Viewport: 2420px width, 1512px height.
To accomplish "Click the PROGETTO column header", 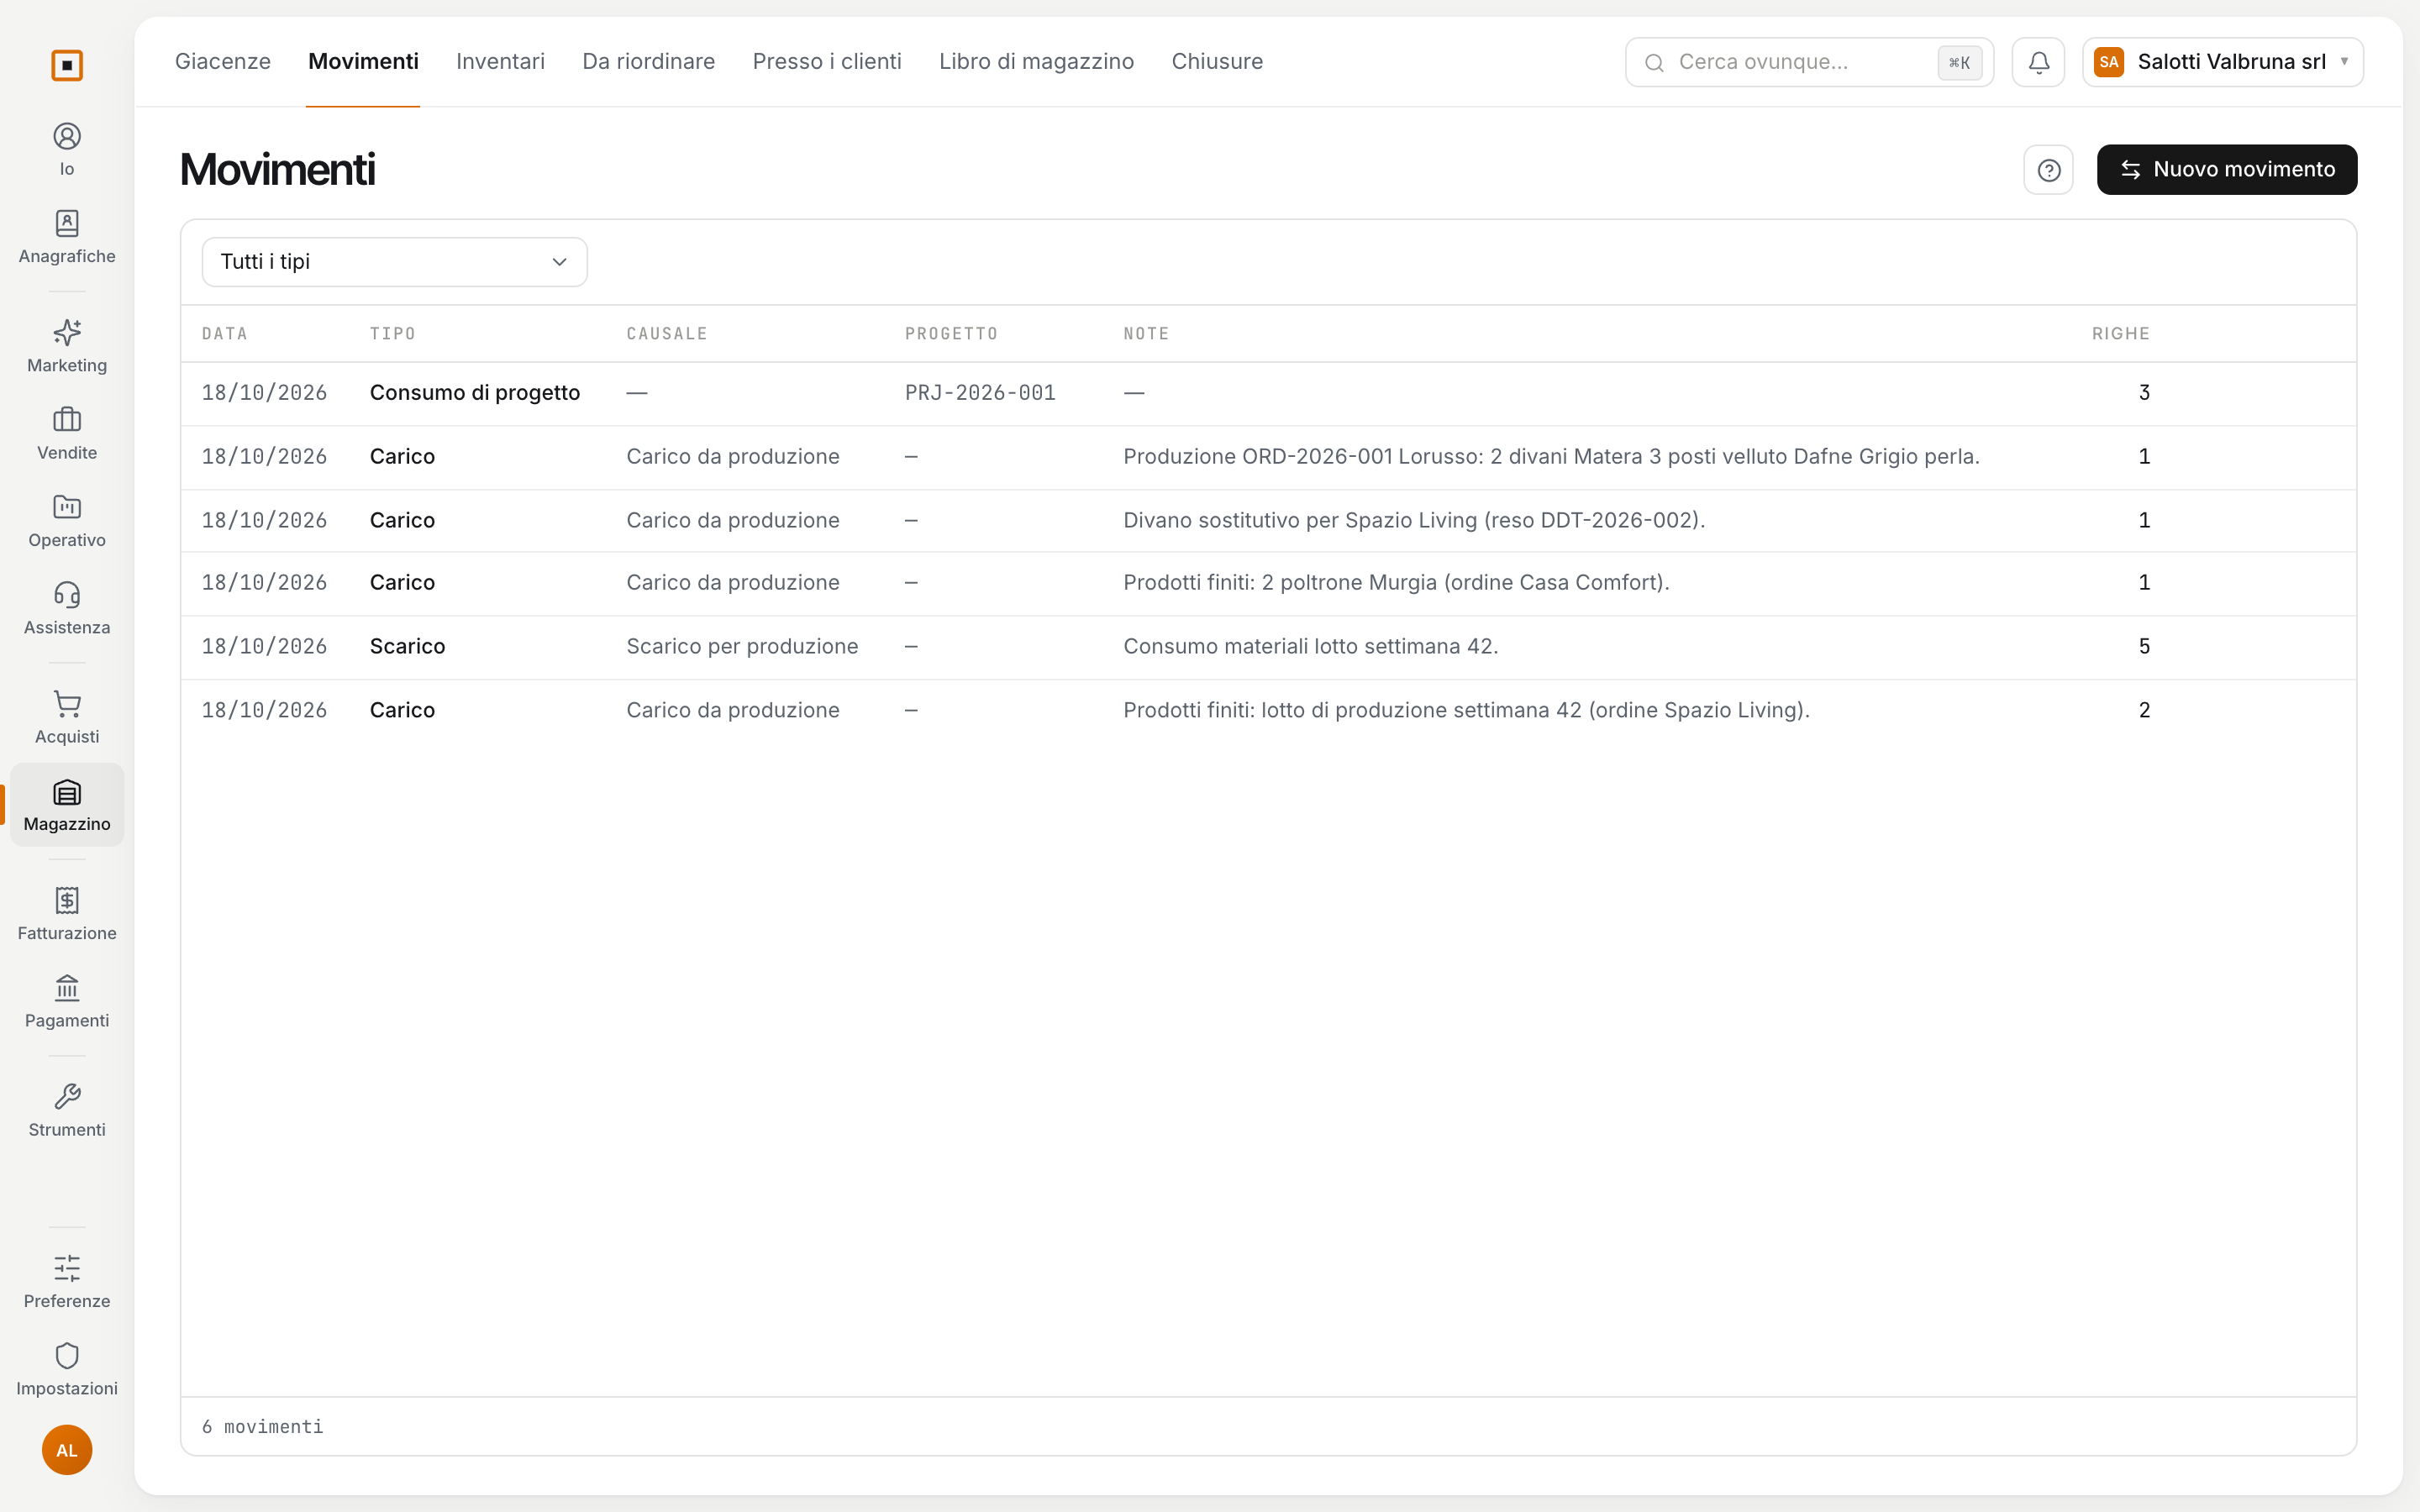I will click(x=951, y=334).
